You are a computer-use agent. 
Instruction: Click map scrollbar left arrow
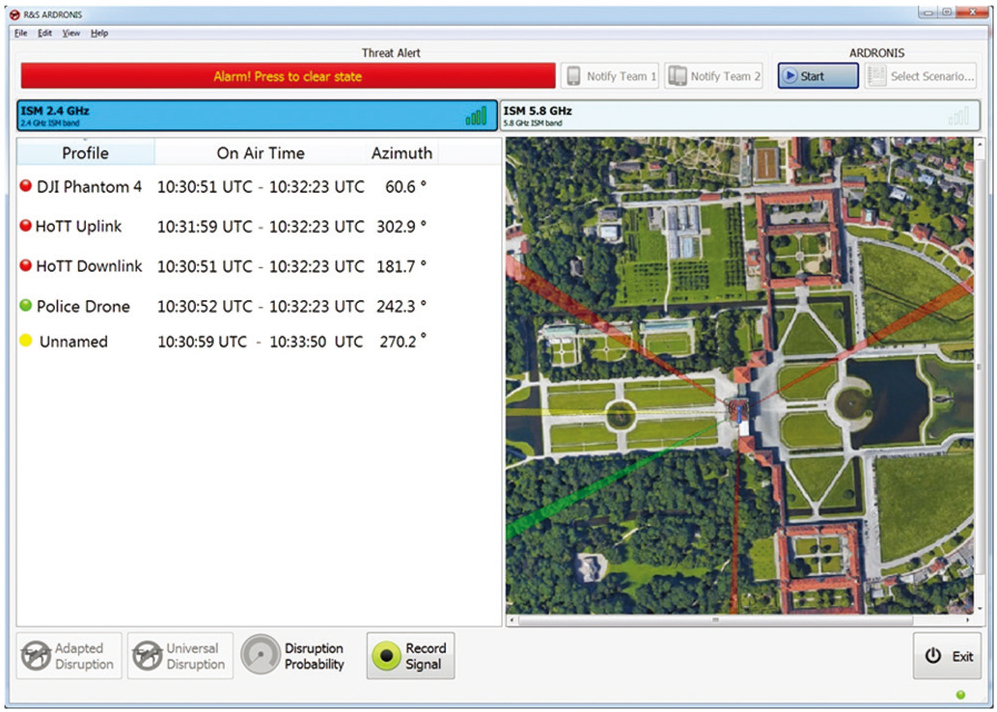click(x=511, y=620)
